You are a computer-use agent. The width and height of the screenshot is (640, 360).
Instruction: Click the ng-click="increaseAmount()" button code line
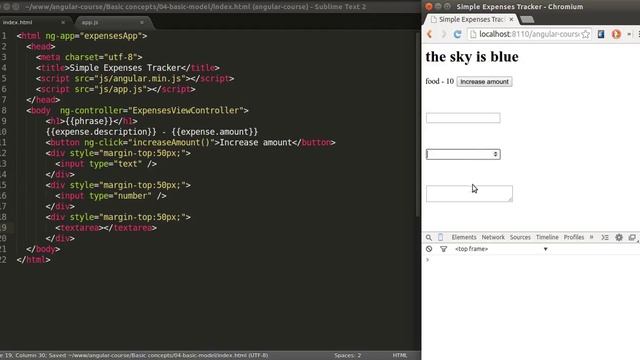tap(191, 142)
